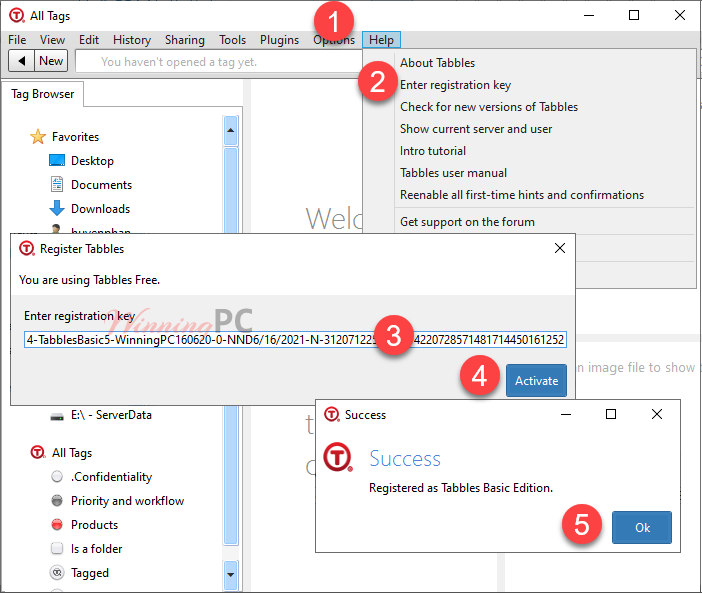Open the Edit menu
Image resolution: width=702 pixels, height=593 pixels.
click(x=89, y=40)
